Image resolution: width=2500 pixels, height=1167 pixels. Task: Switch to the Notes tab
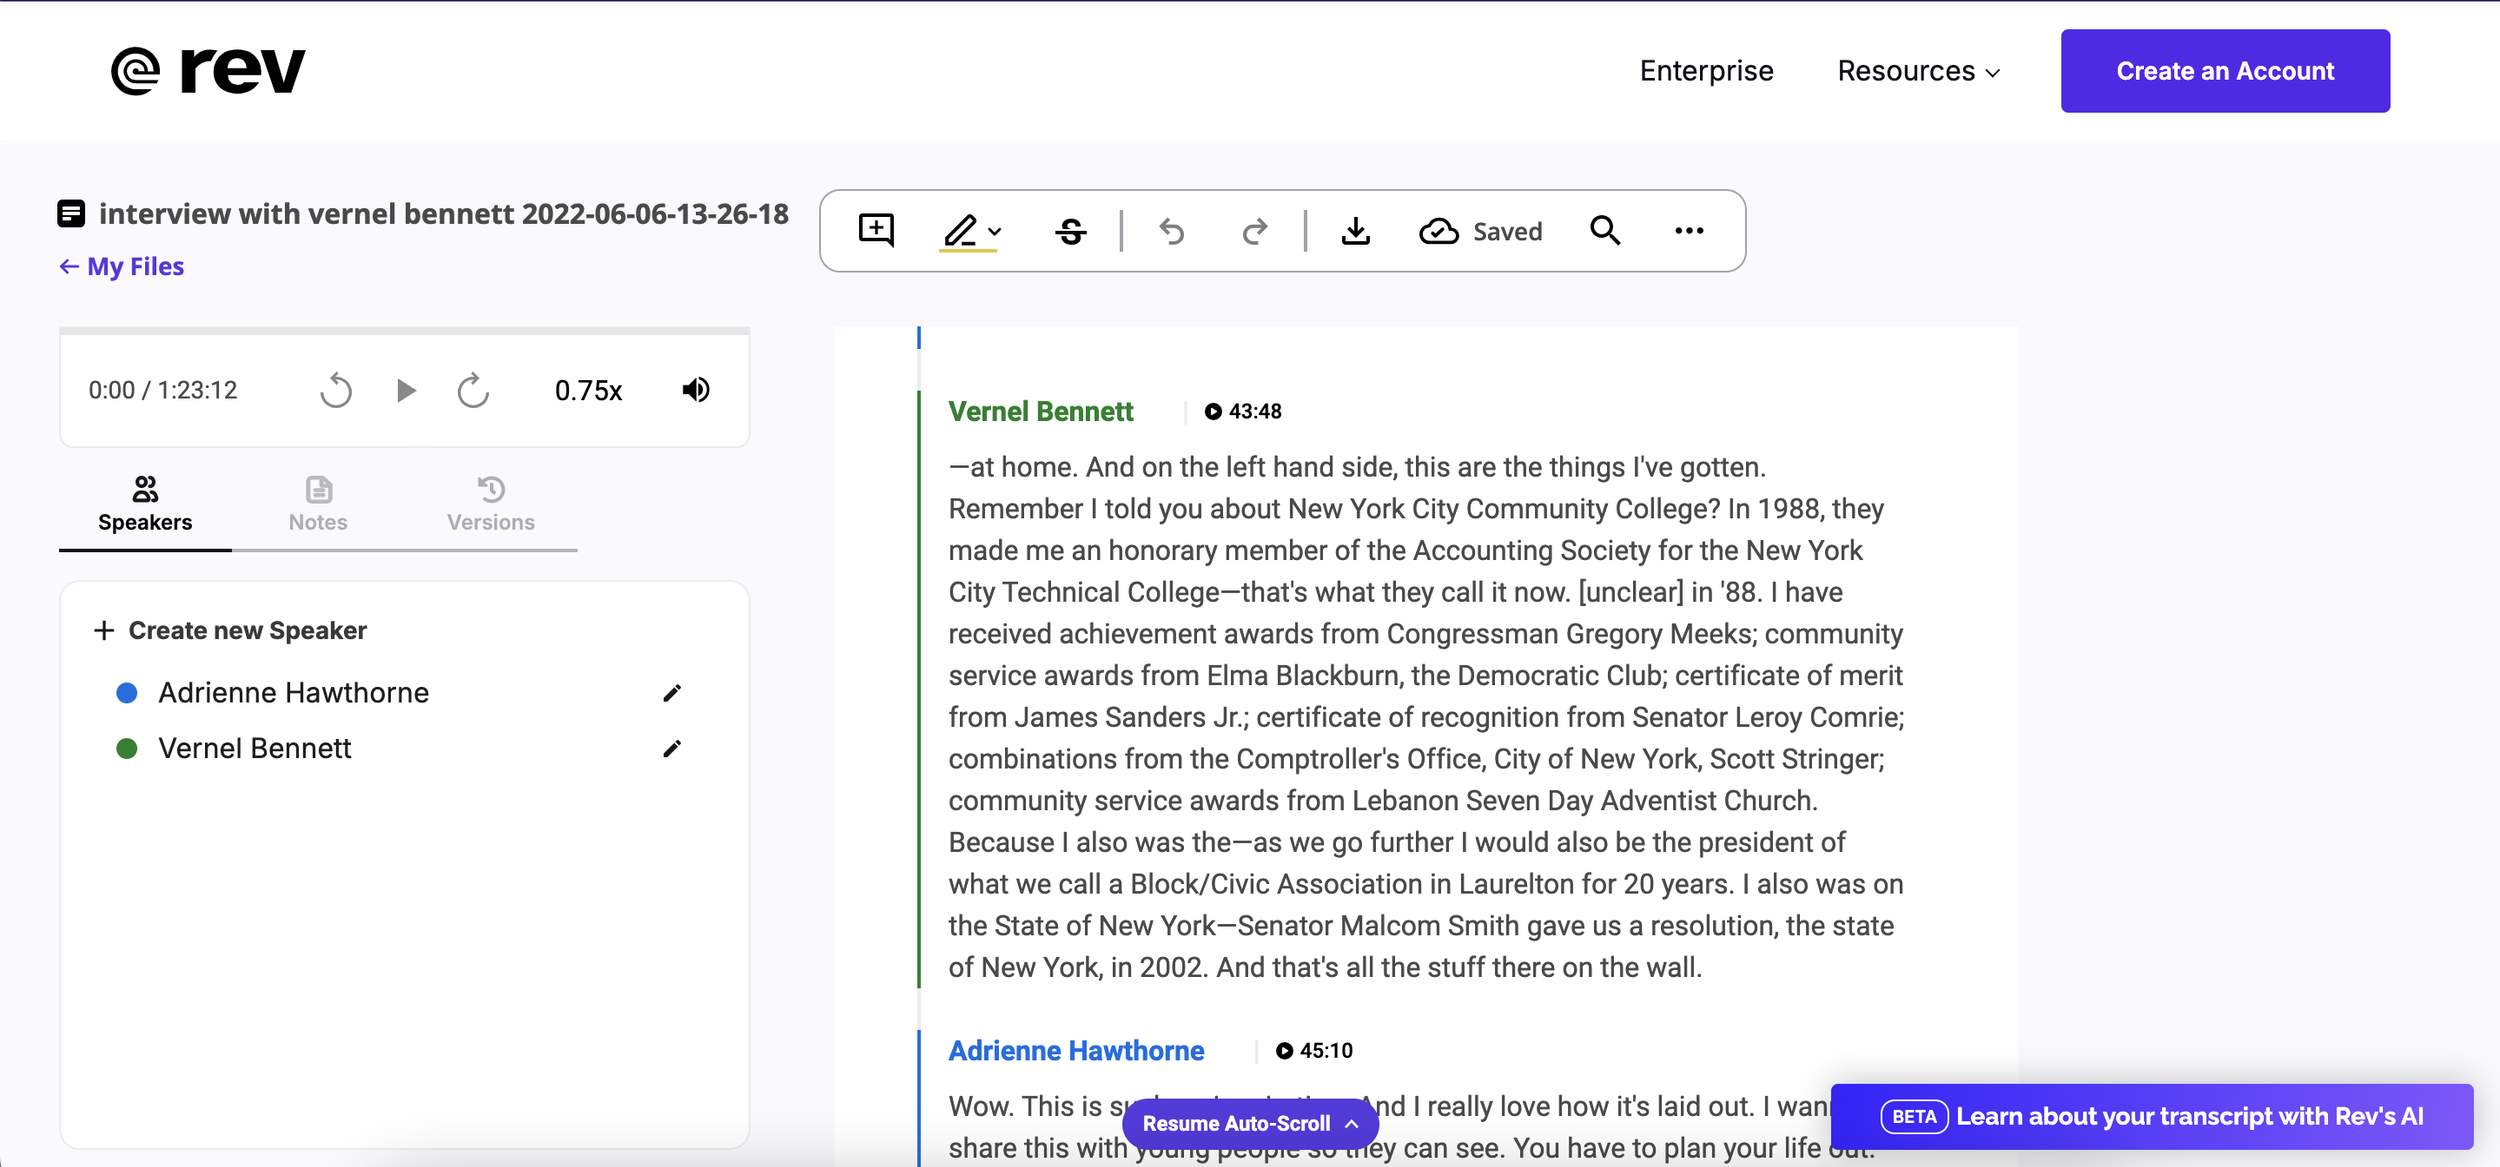pos(318,504)
